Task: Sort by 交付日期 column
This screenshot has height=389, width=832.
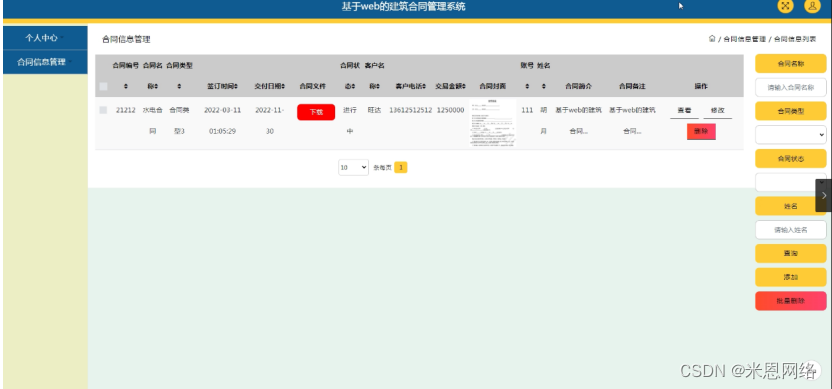Action: point(270,86)
